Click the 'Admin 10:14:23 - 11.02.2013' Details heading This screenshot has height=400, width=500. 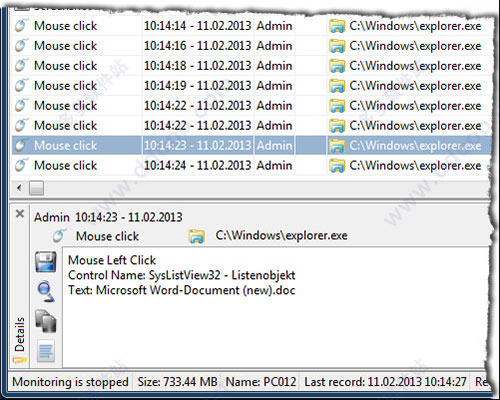[x=108, y=217]
